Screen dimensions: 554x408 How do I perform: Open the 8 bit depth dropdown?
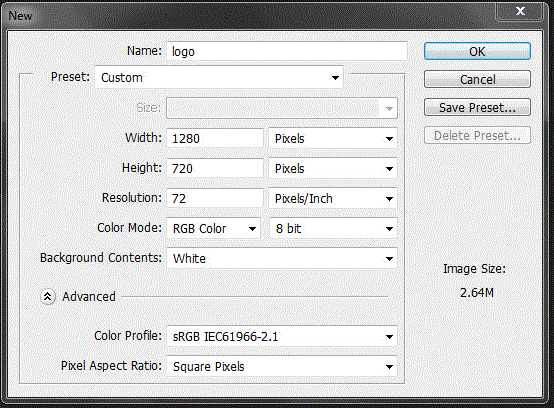(333, 229)
